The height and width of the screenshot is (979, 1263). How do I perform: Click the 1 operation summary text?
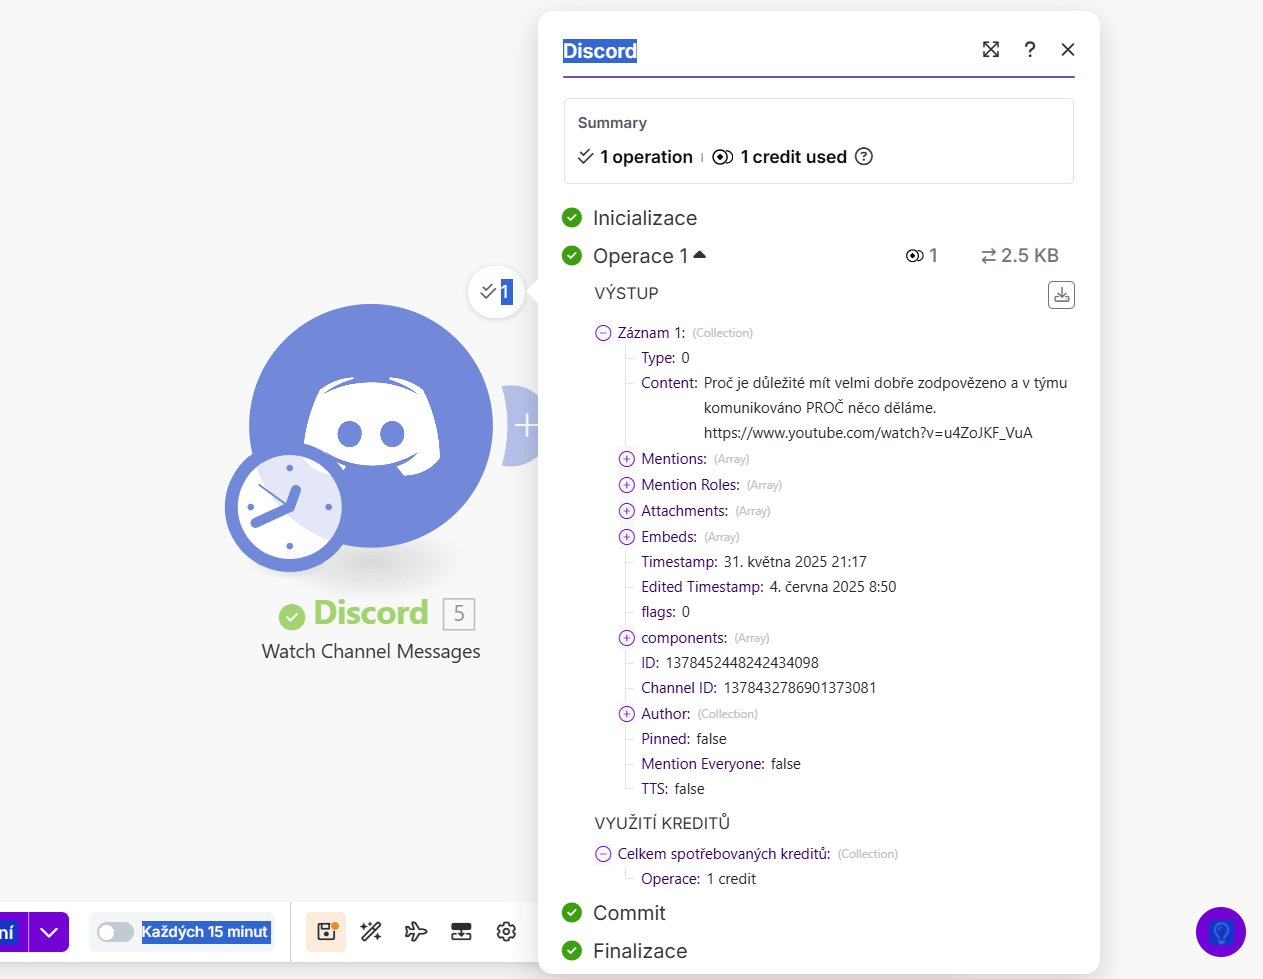[x=646, y=157]
